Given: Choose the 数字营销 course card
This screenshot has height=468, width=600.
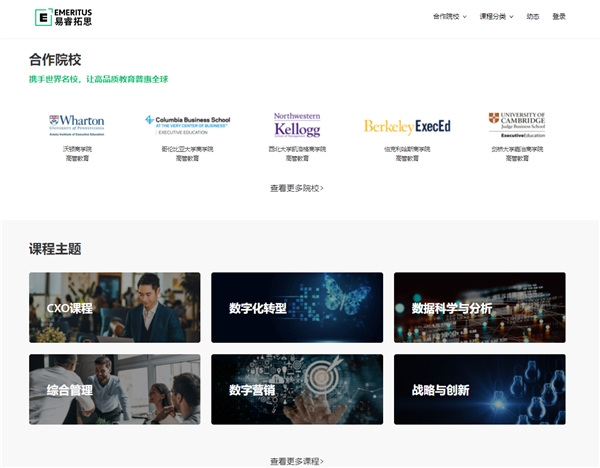Looking at the screenshot, I should point(297,389).
